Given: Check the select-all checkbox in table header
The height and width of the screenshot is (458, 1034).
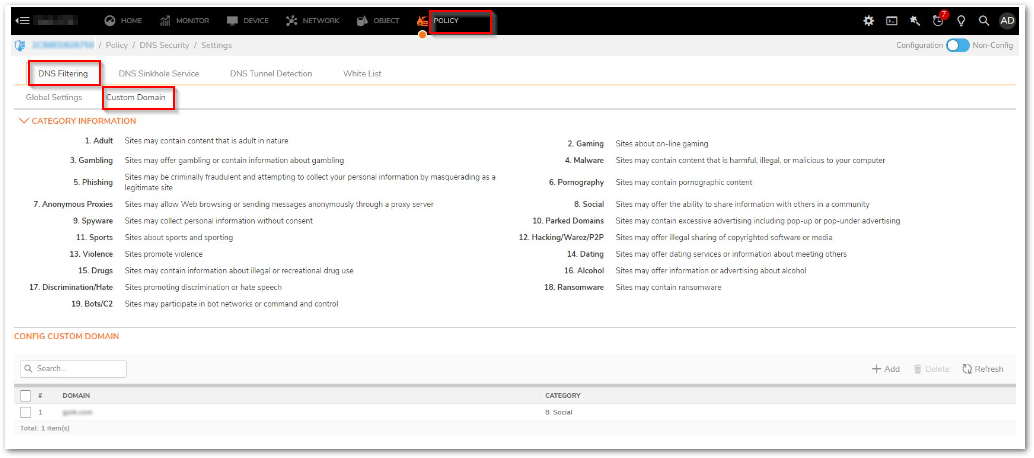Looking at the screenshot, I should tap(26, 395).
